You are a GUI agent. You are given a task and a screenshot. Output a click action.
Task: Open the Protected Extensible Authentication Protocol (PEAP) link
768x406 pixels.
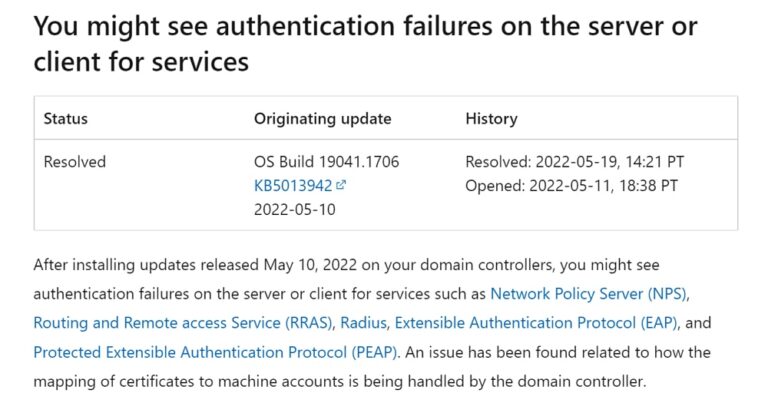(x=215, y=353)
